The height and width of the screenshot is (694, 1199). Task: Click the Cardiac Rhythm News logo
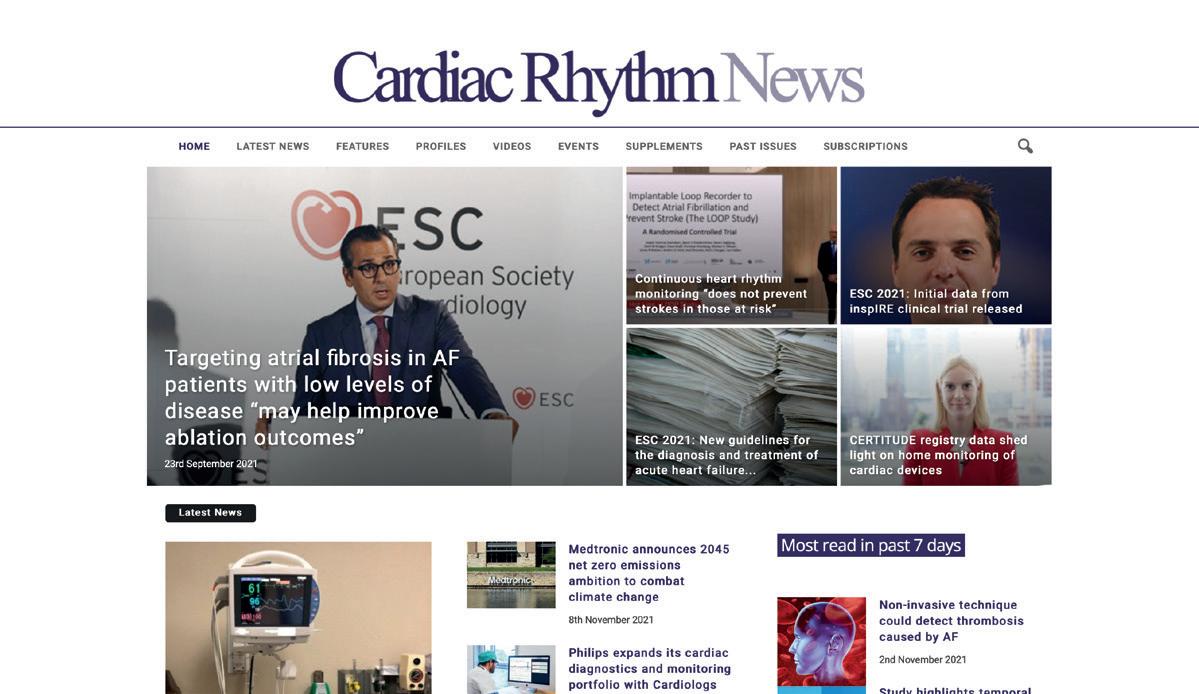coord(599,81)
